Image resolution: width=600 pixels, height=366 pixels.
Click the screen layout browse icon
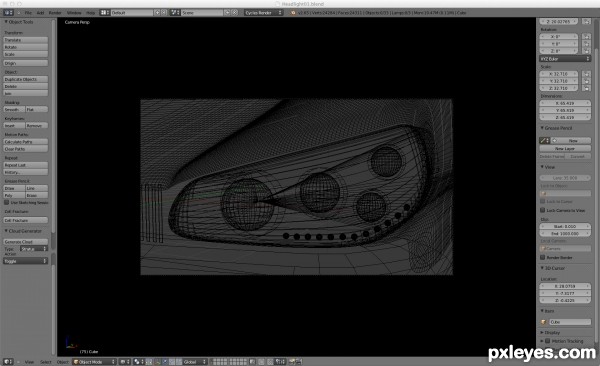click(104, 13)
